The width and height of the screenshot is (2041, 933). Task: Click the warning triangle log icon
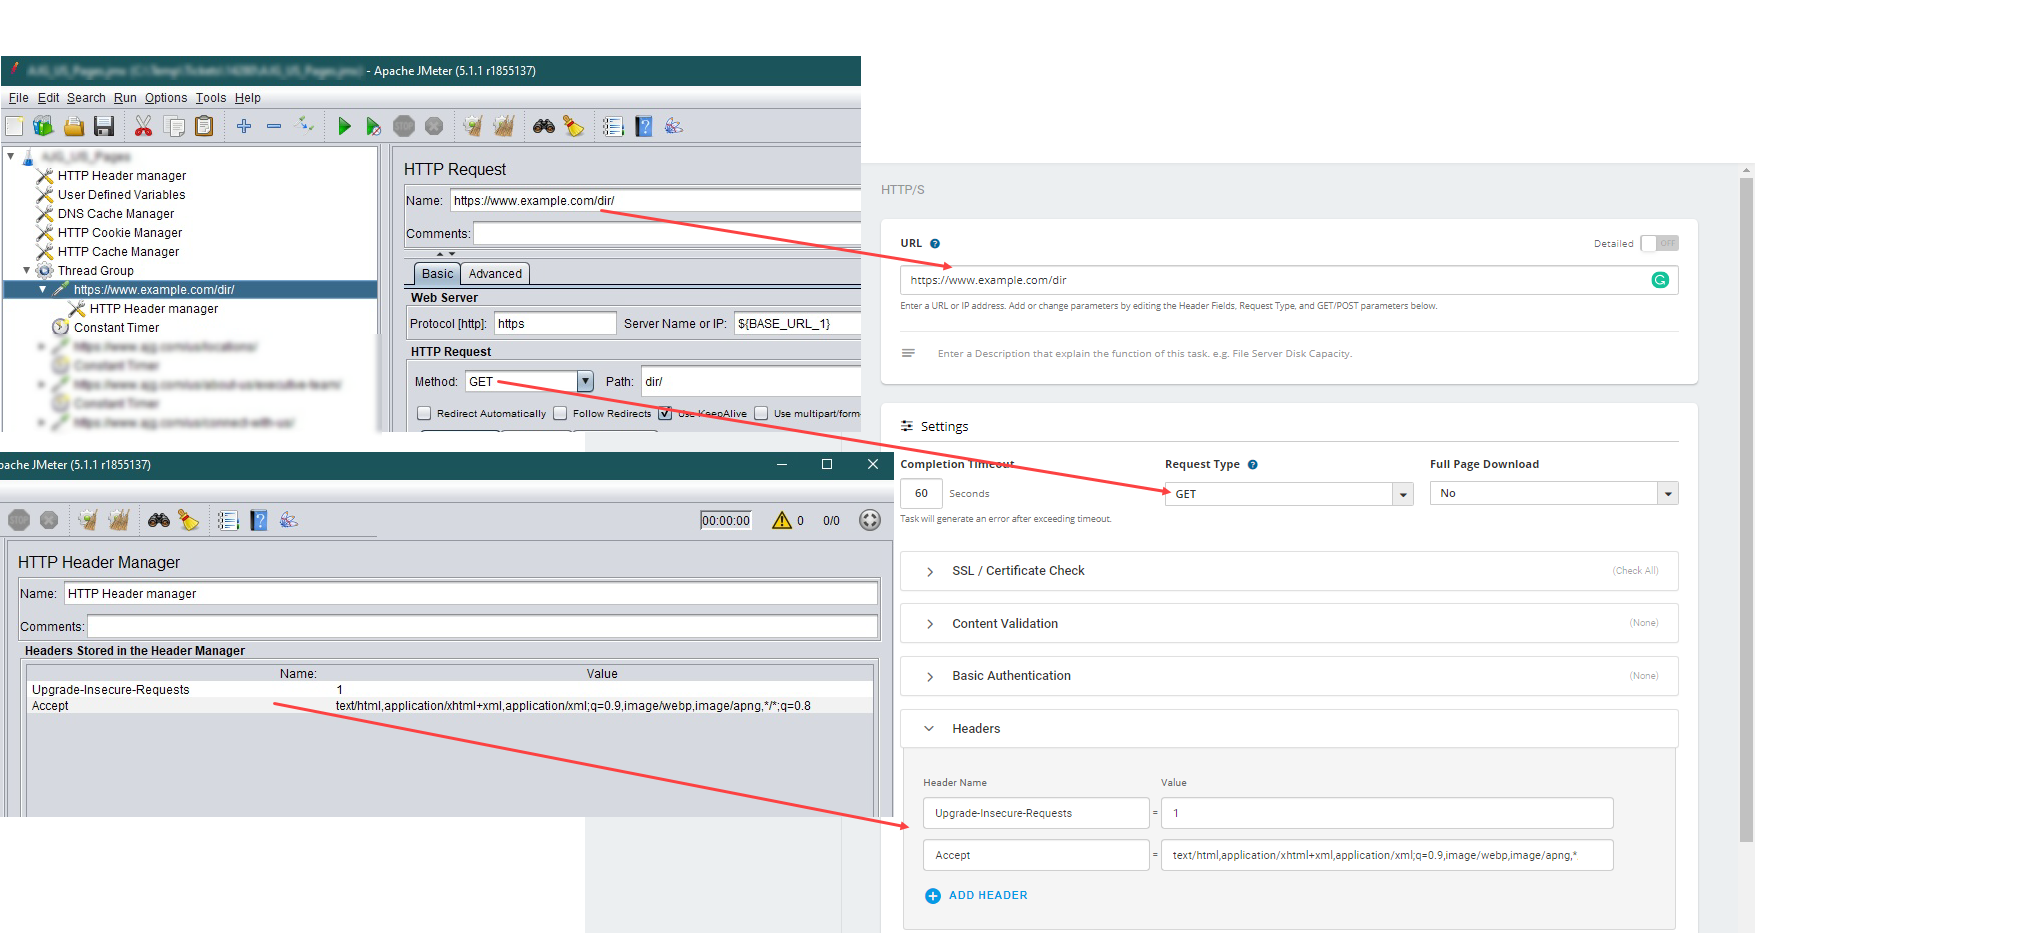[782, 520]
